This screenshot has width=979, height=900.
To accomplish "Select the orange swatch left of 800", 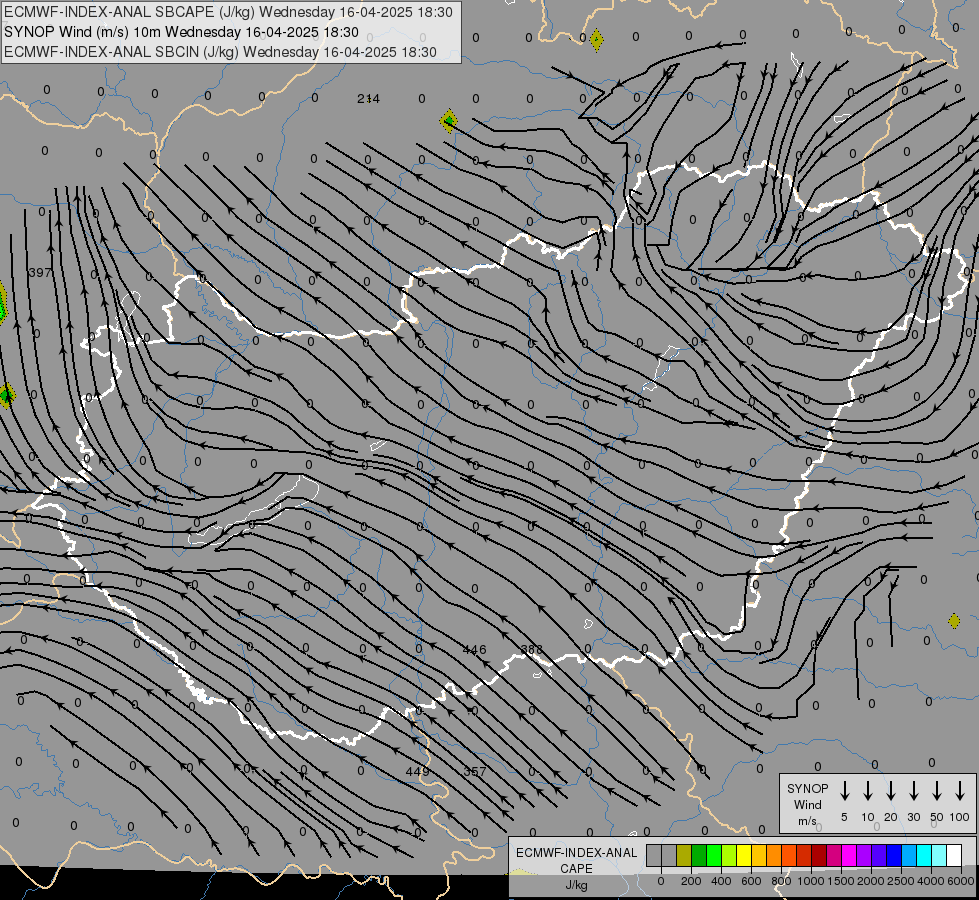I will (x=774, y=855).
